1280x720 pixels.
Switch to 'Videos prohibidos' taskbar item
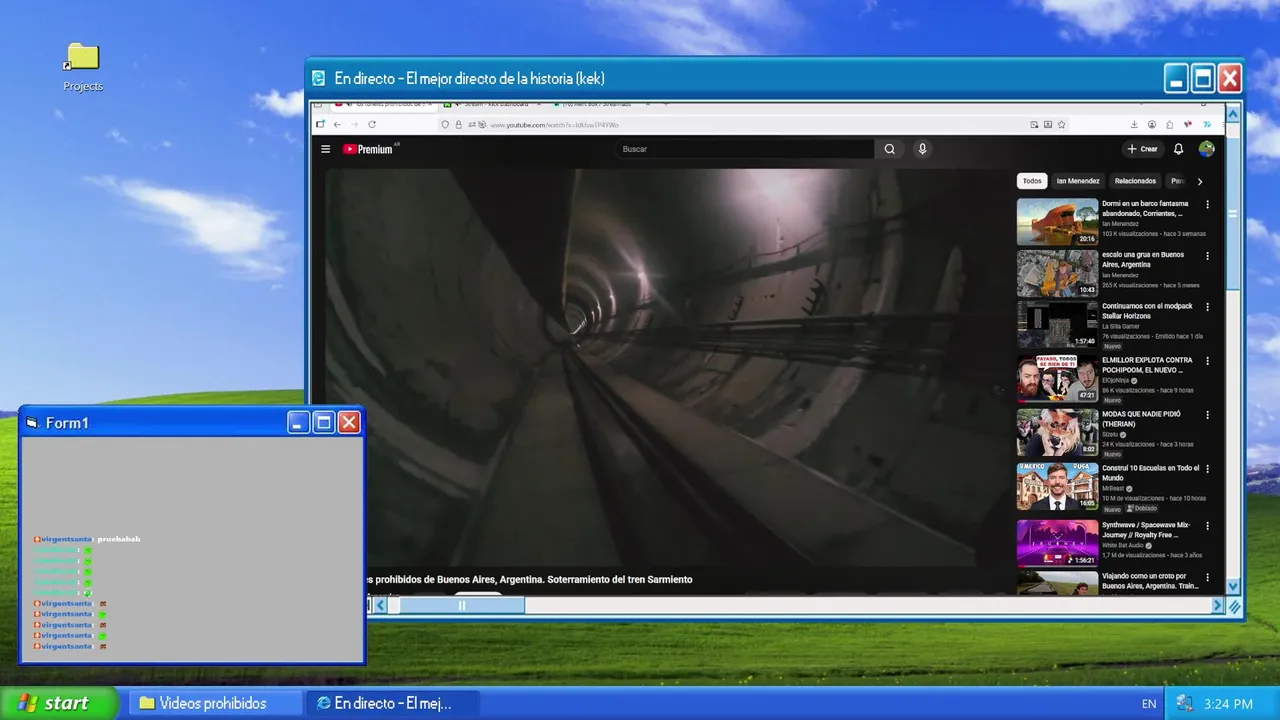[x=216, y=703]
